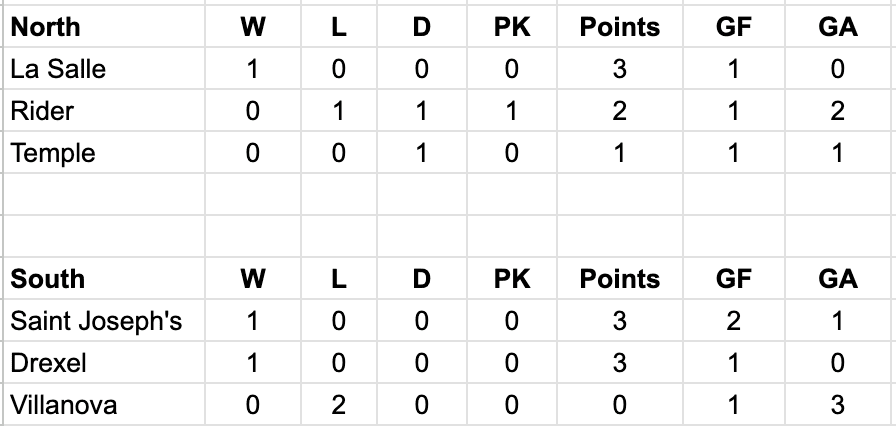Viewport: 896px width, 426px height.
Task: Select the Temple team cell
Action: pyautogui.click(x=103, y=152)
